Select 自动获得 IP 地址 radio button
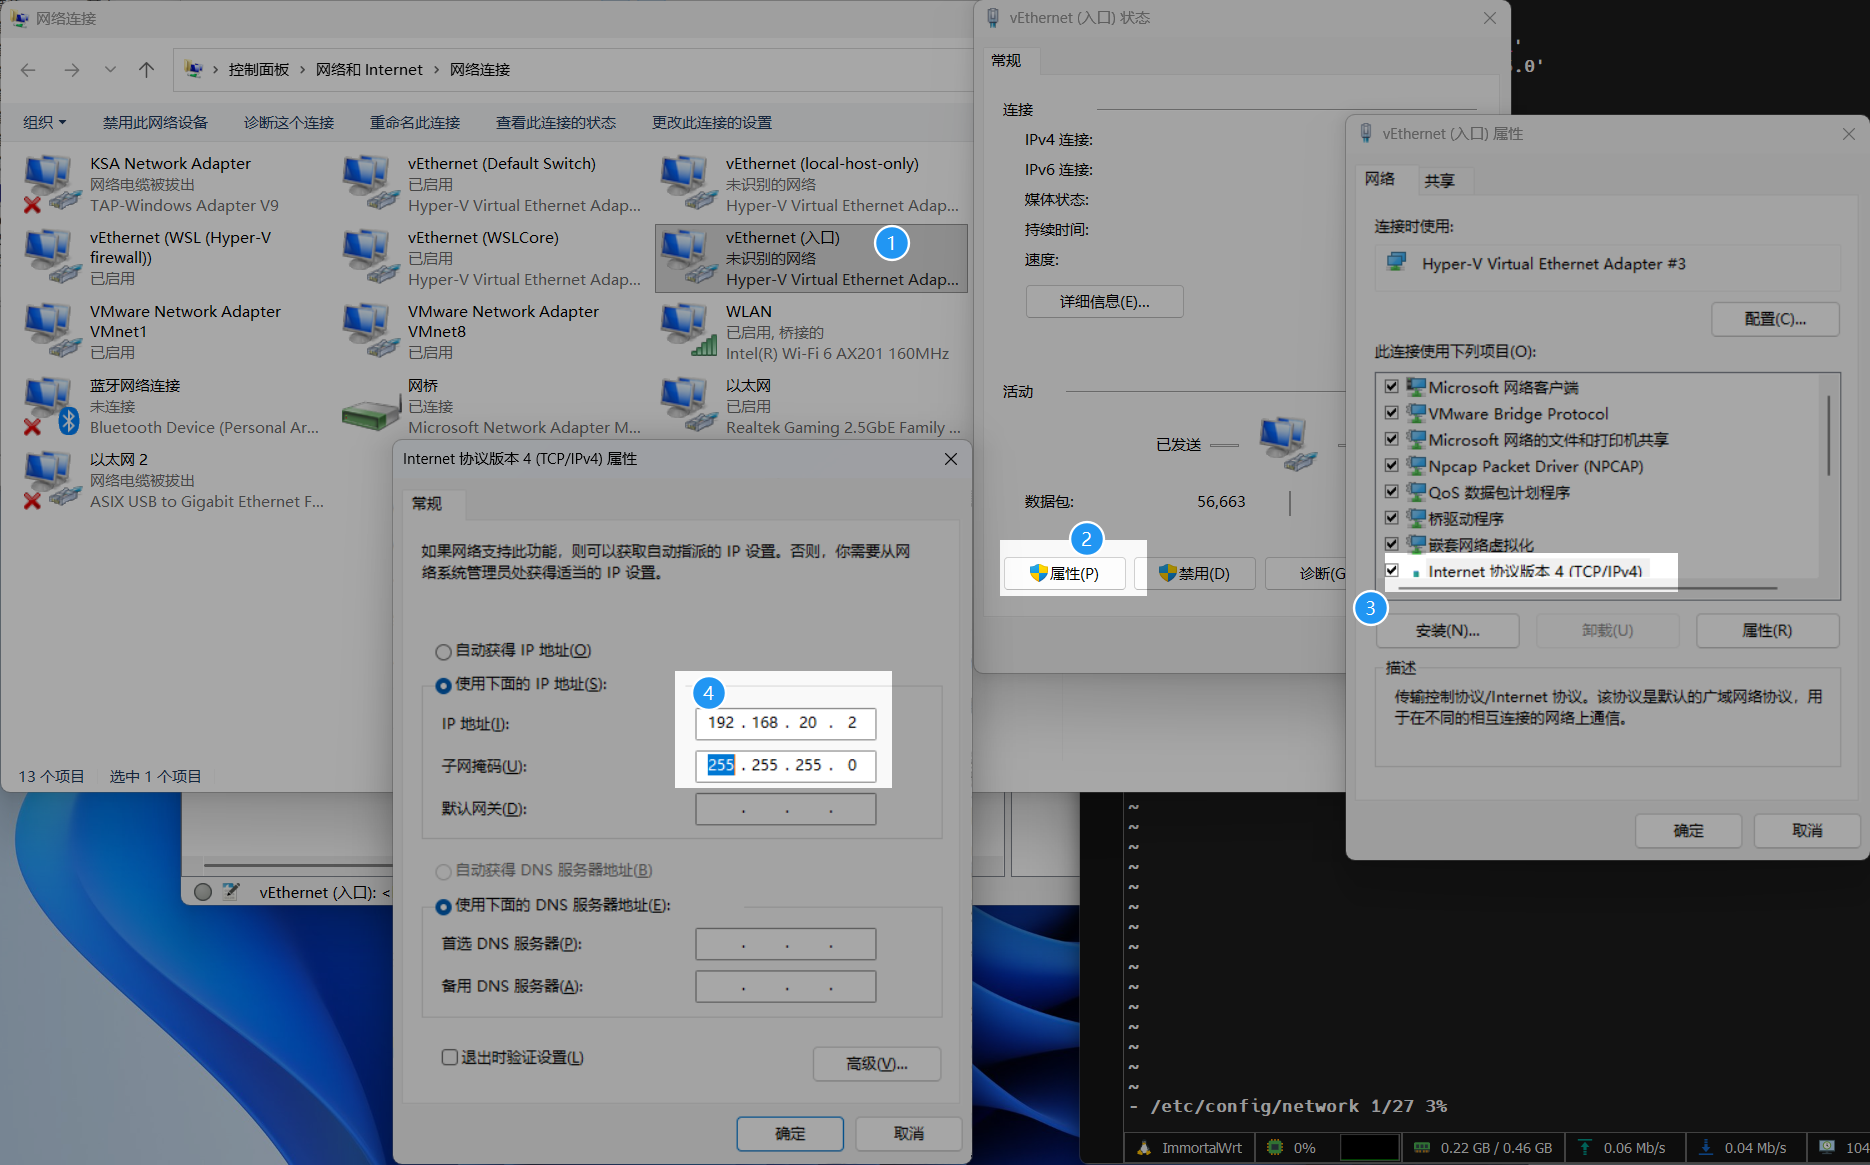 click(443, 651)
